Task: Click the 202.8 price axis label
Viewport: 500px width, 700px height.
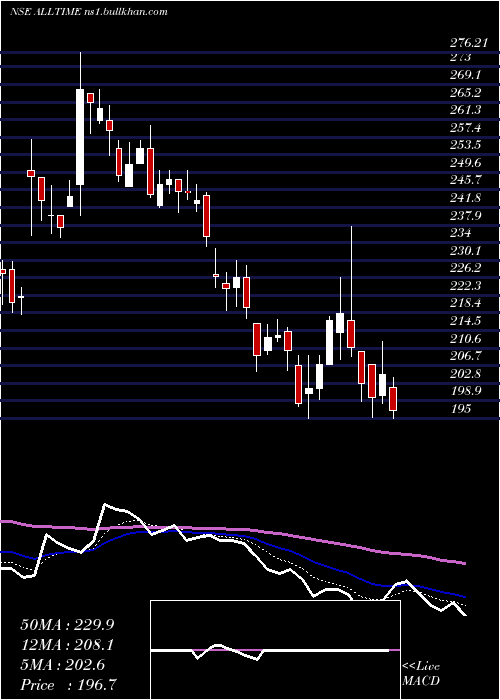Action: click(x=465, y=374)
